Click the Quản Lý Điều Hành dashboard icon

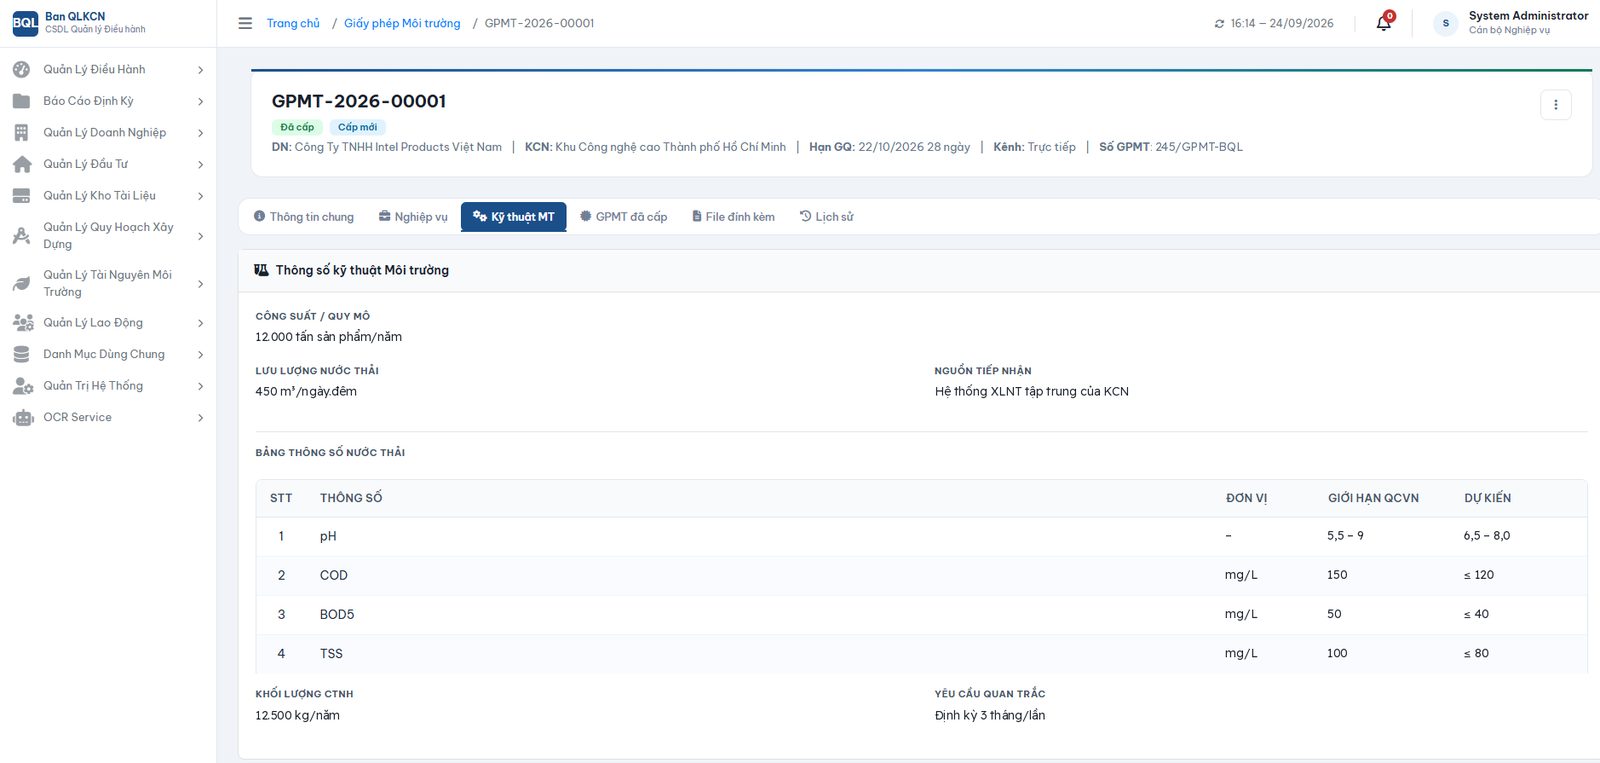[x=21, y=70]
